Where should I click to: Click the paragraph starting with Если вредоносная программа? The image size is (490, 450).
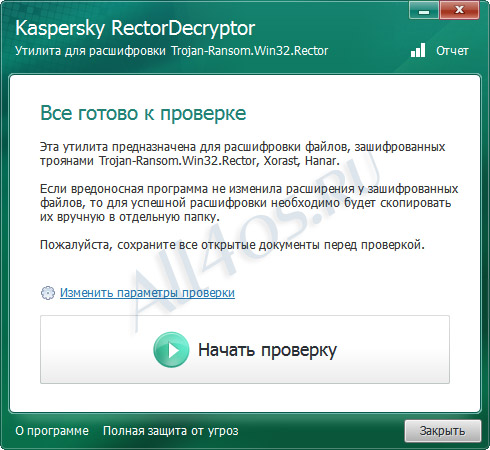point(249,203)
